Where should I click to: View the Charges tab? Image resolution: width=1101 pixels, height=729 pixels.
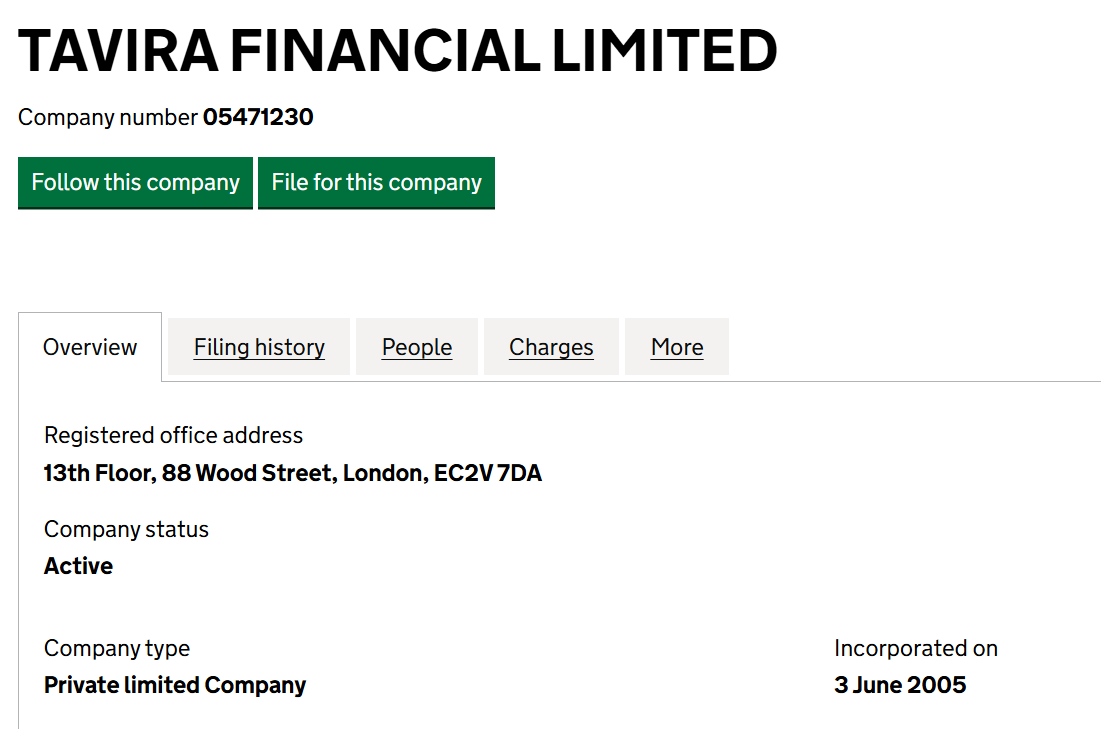tap(551, 347)
